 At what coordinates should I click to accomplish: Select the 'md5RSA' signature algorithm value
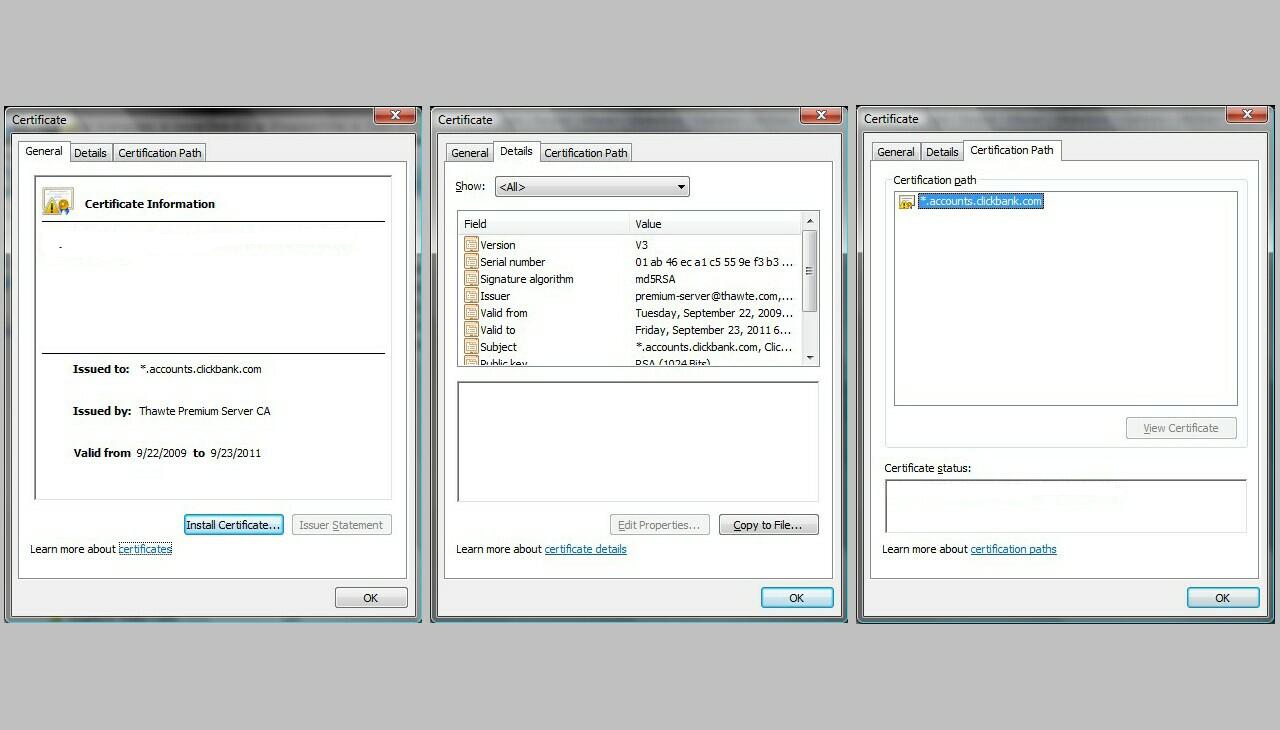click(655, 279)
